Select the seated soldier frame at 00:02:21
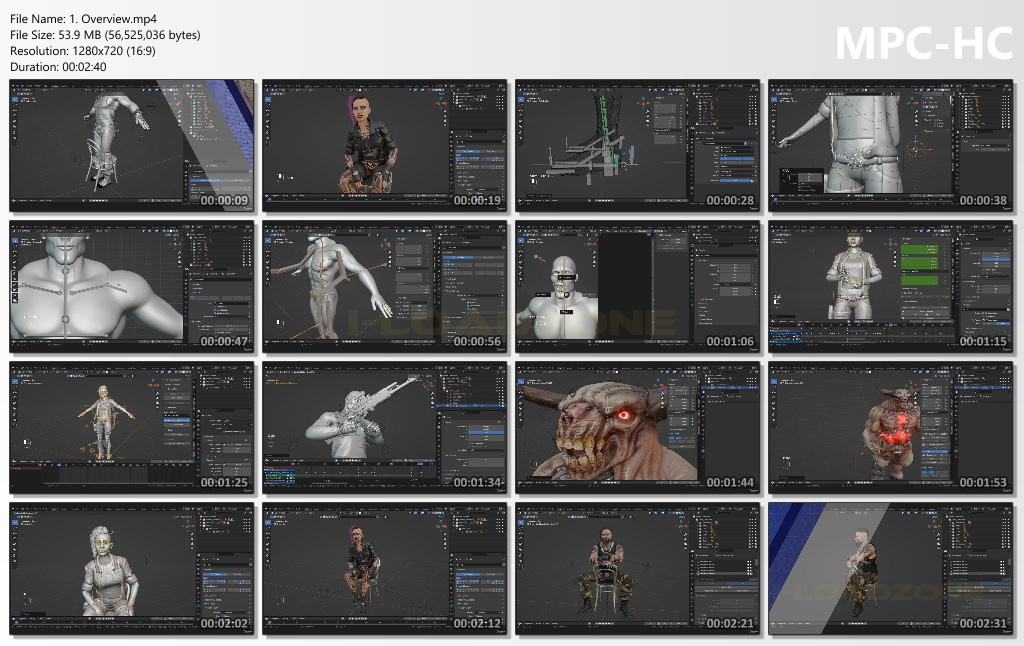The width and height of the screenshot is (1024, 646). (x=637, y=569)
